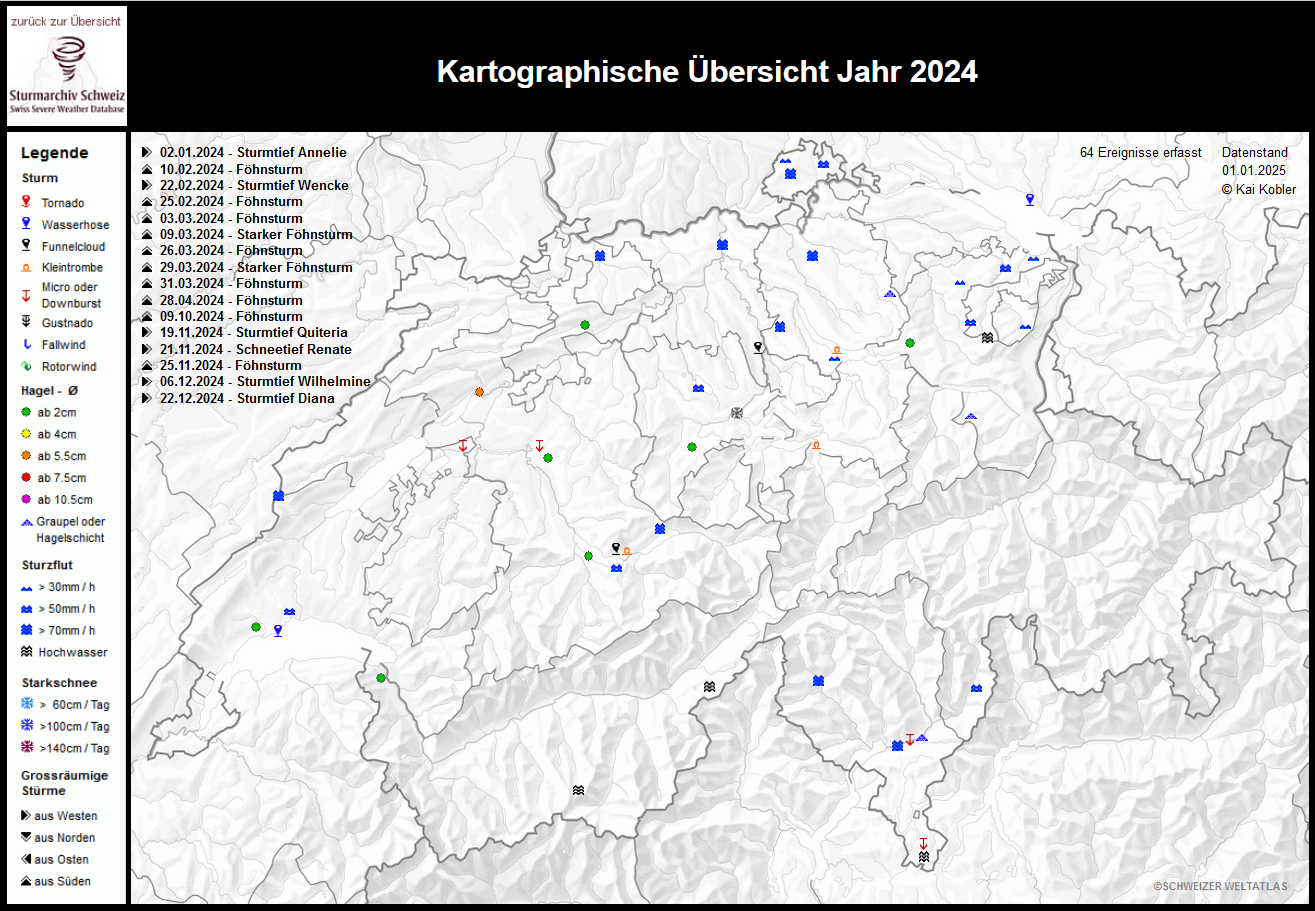Open the 26.03.2024 Föhnsturm event

[231, 251]
